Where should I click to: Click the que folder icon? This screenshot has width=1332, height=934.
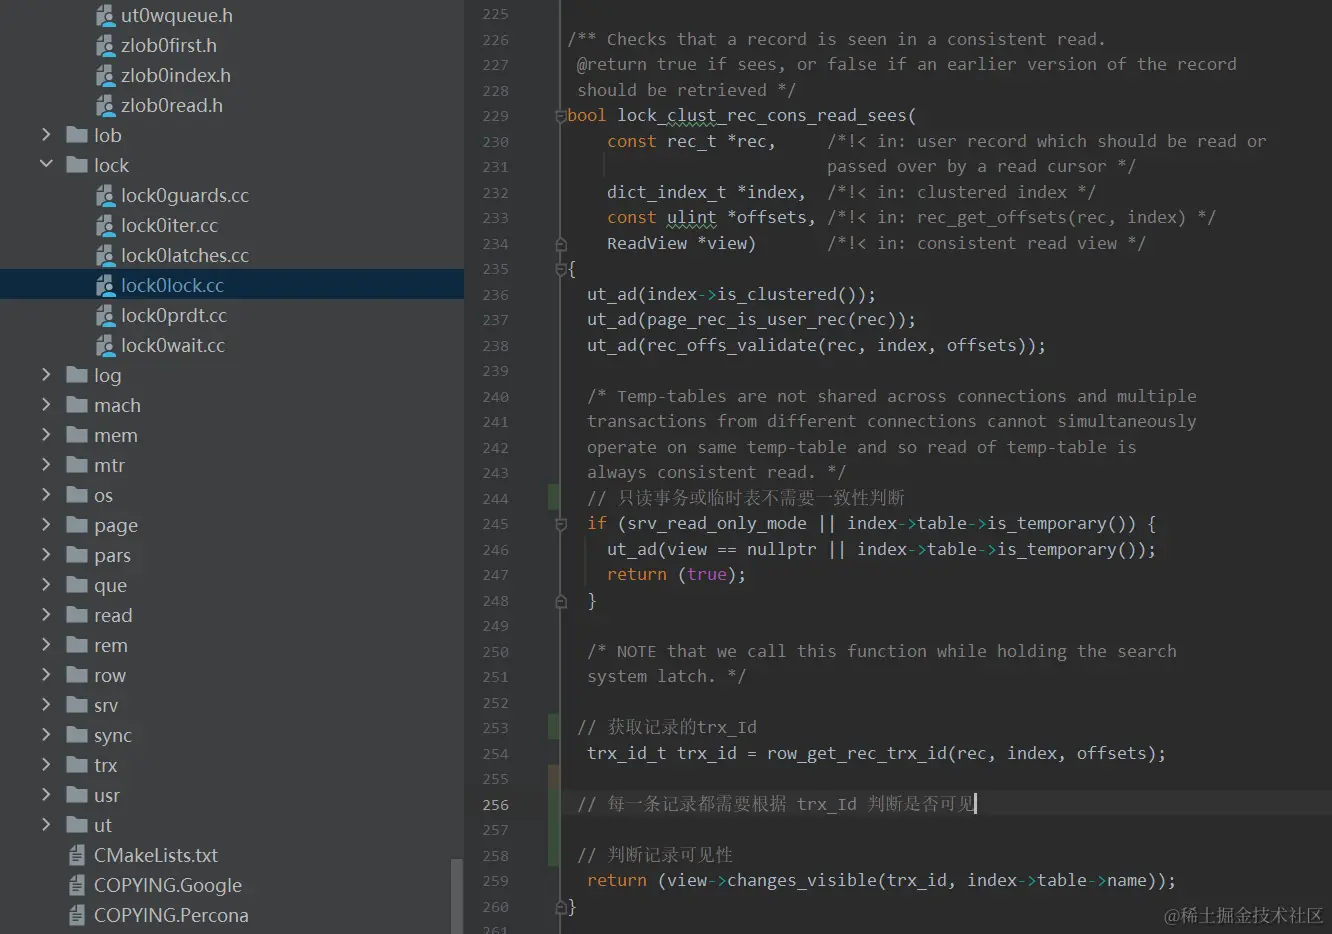77,585
